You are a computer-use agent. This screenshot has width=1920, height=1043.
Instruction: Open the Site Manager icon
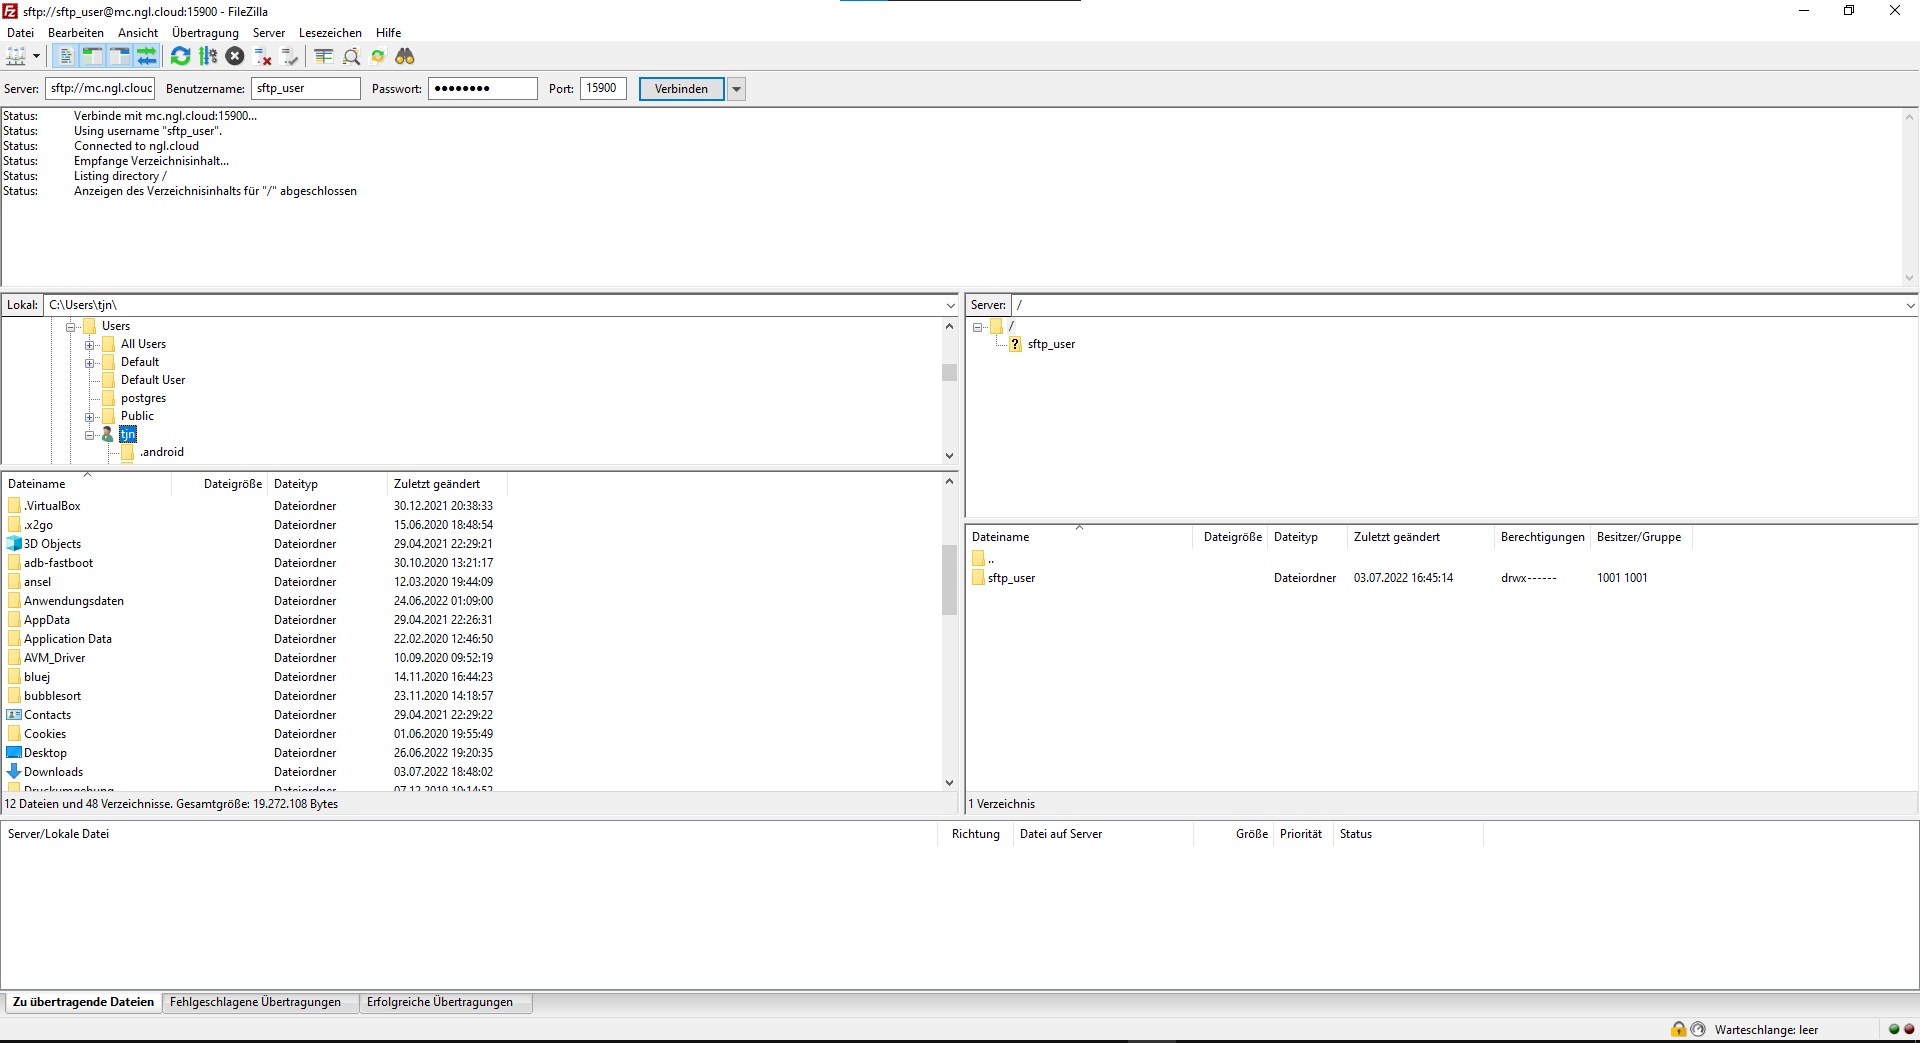coord(16,57)
